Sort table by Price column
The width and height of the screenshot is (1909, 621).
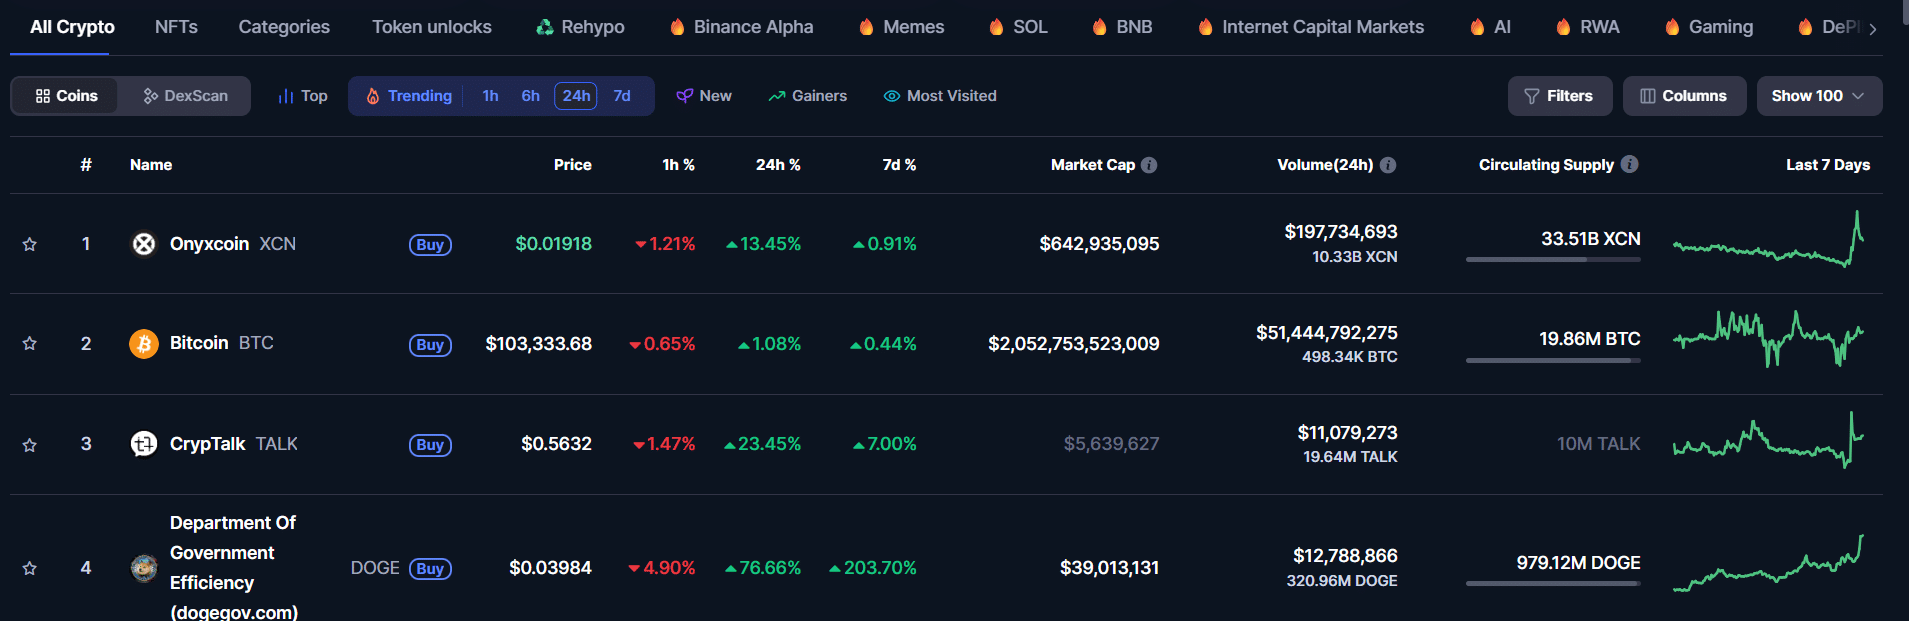coord(573,165)
